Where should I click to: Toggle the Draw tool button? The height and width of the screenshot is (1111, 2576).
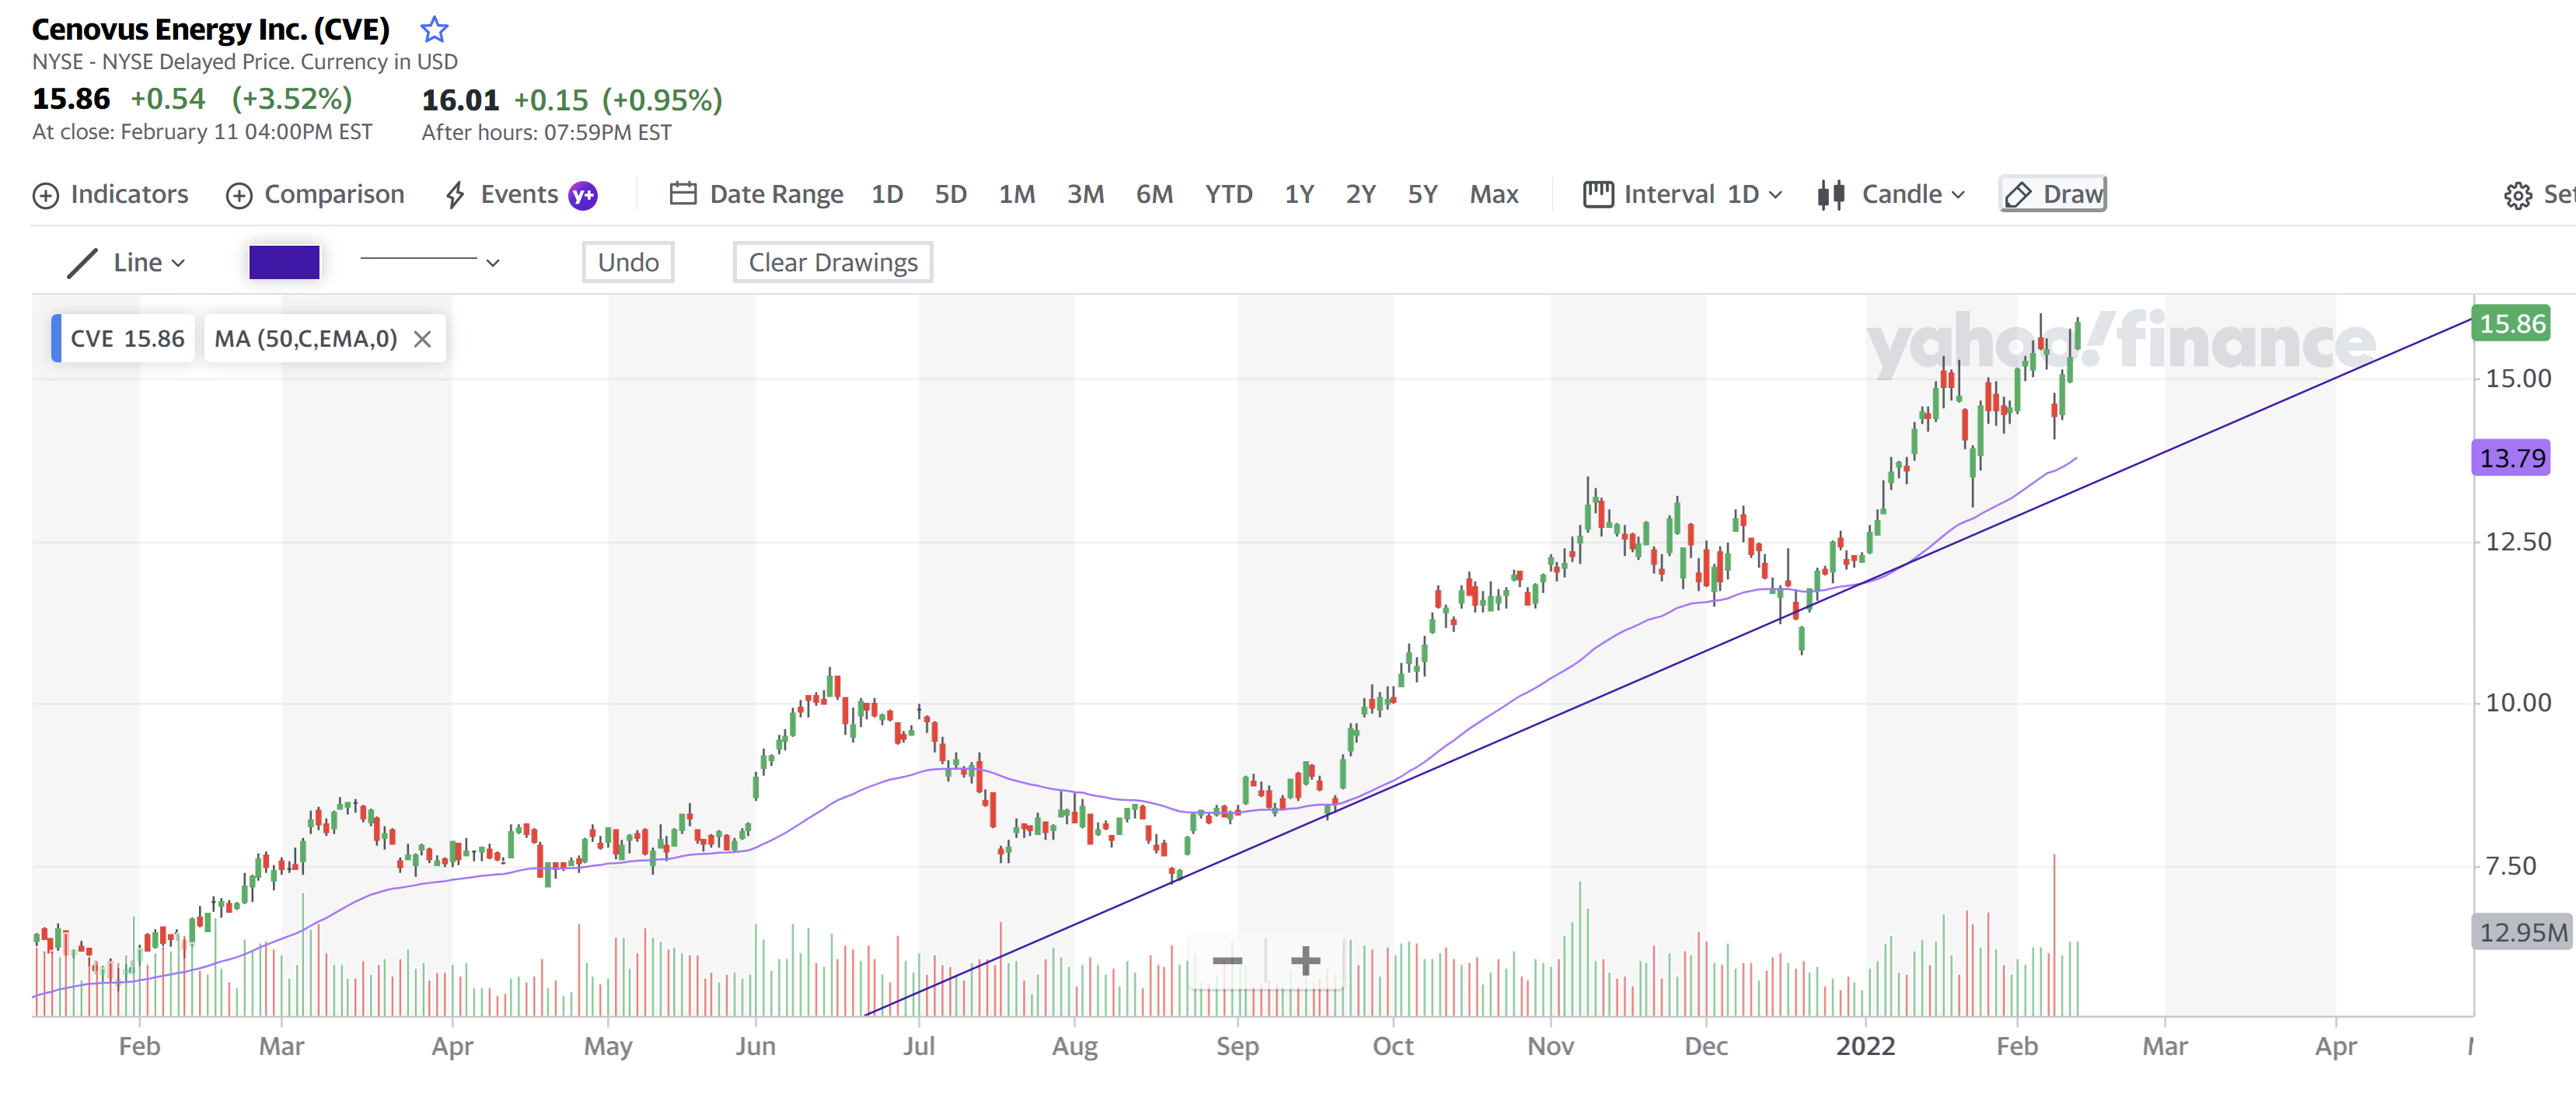[2053, 194]
